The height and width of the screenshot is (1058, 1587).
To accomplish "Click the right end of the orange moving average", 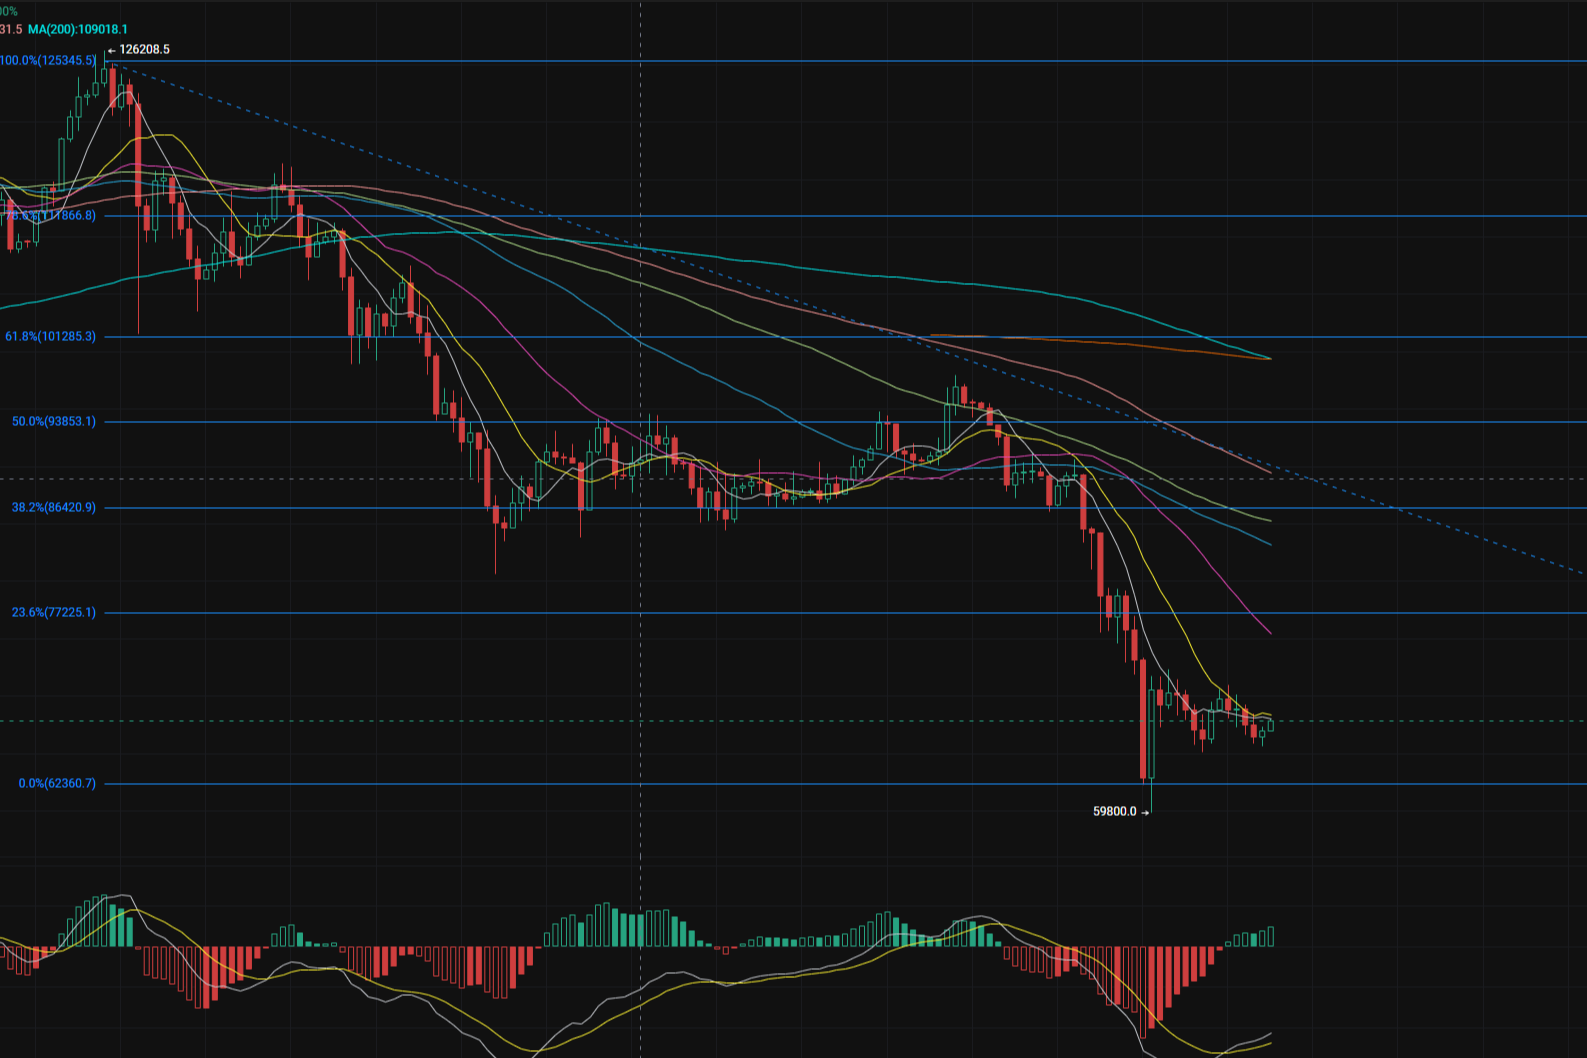I will [x=1269, y=358].
